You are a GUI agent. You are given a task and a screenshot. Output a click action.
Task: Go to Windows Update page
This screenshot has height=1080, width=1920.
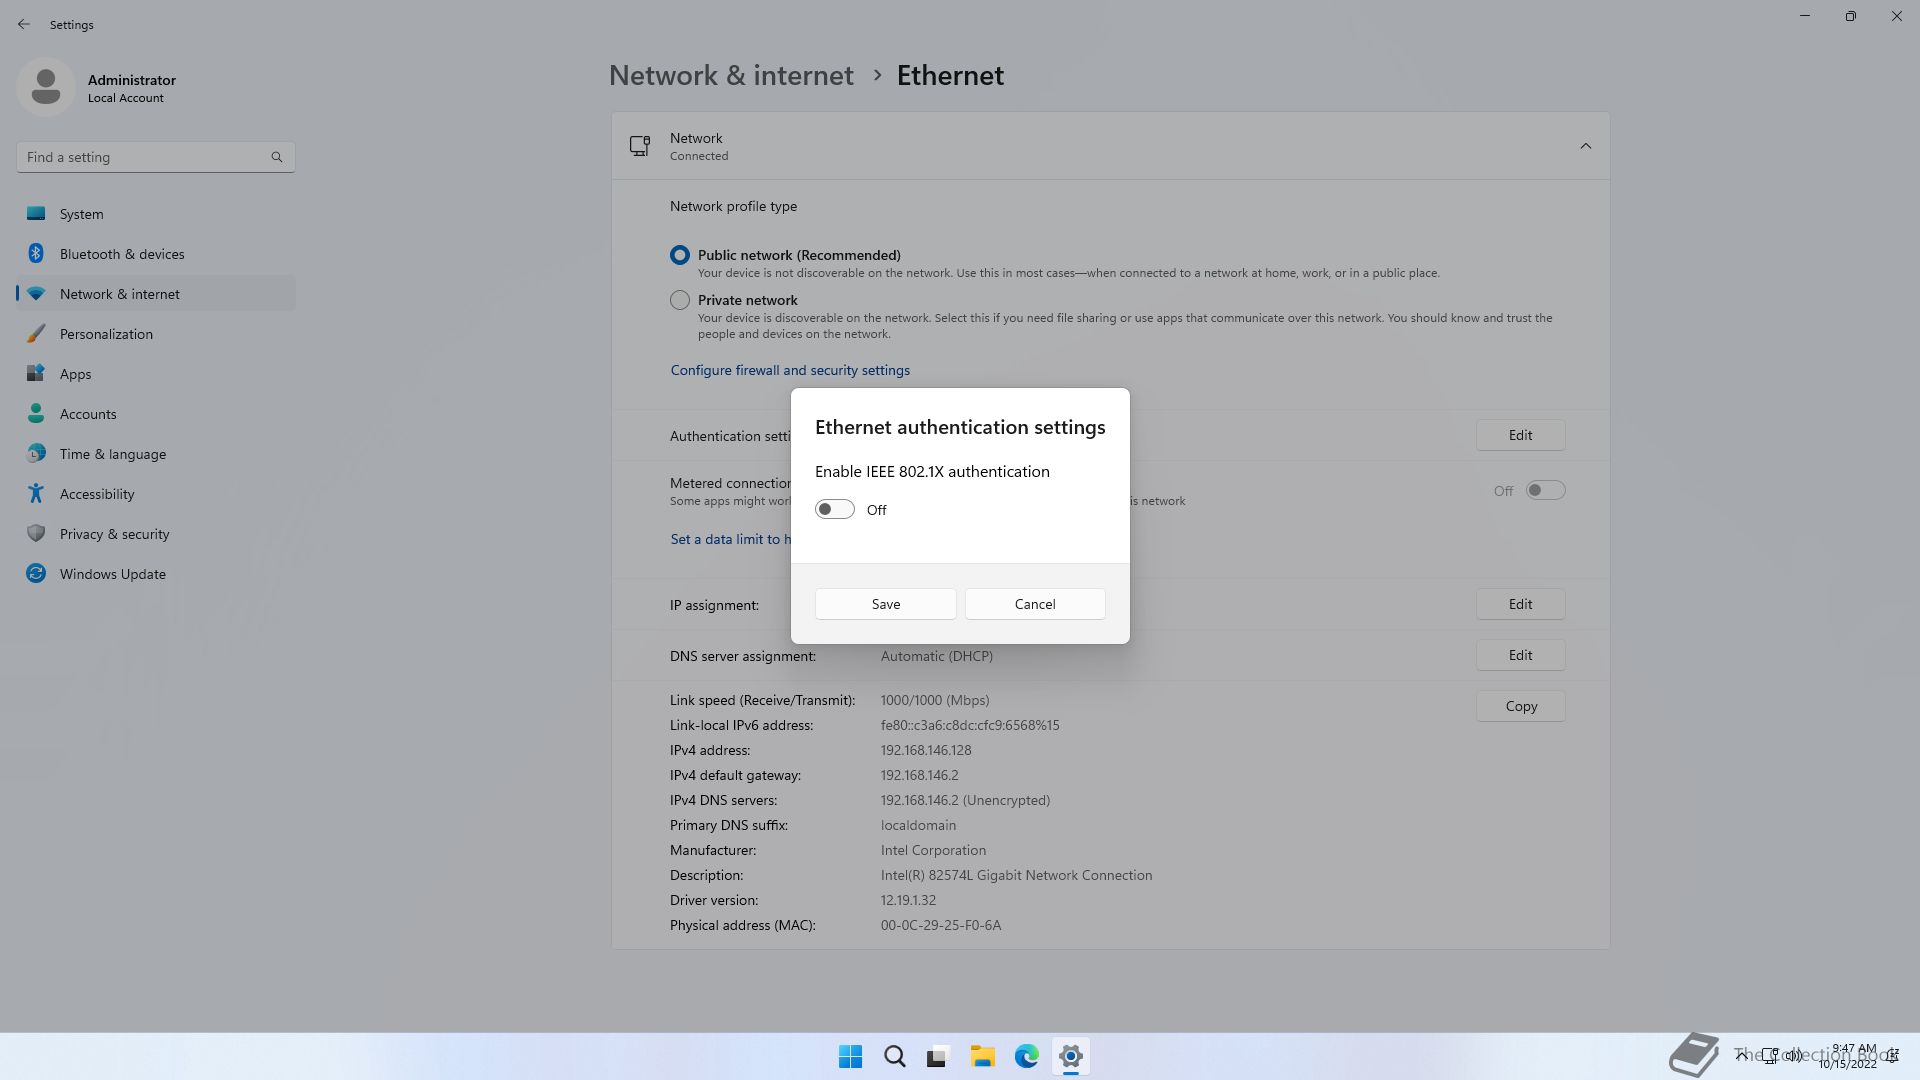tap(112, 574)
